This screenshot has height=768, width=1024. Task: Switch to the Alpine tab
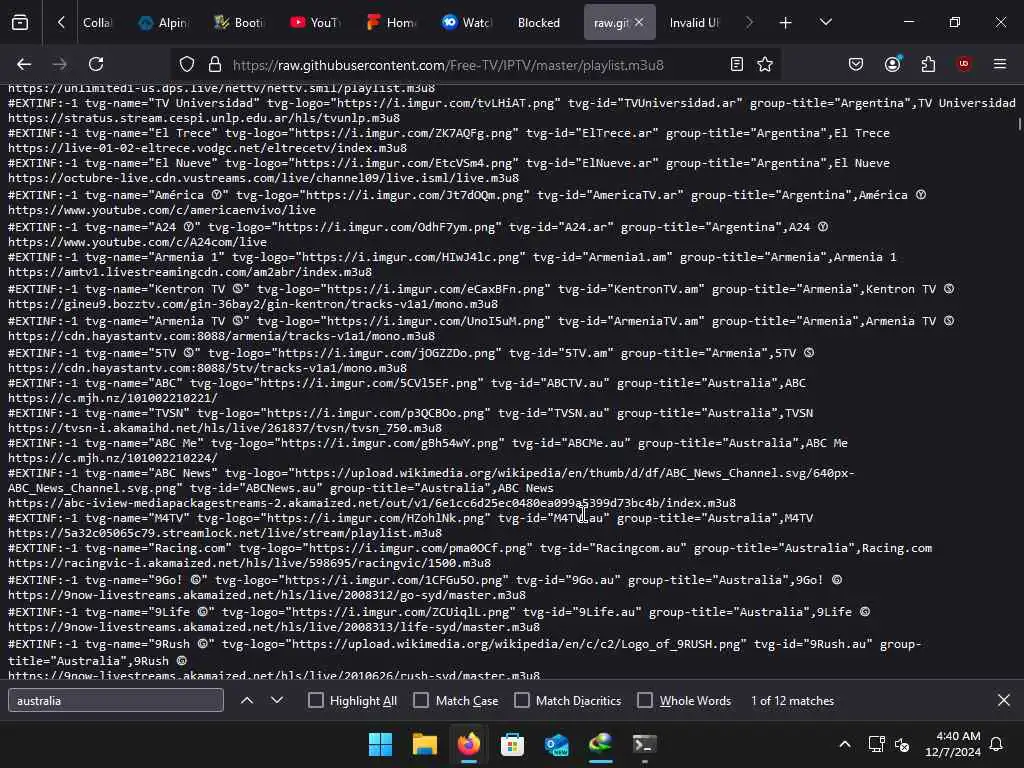pos(163,23)
